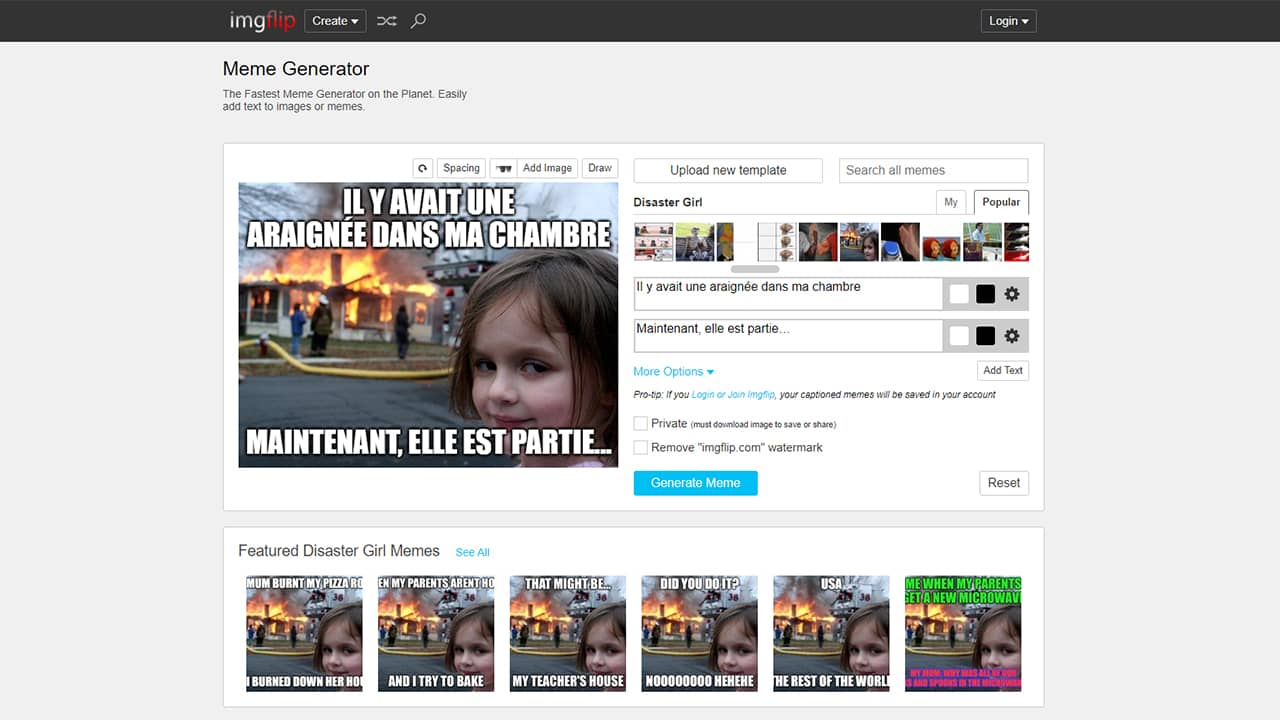The width and height of the screenshot is (1280, 720).
Task: Open 'THE REST OF THE WORLD' featured meme
Action: 831,633
